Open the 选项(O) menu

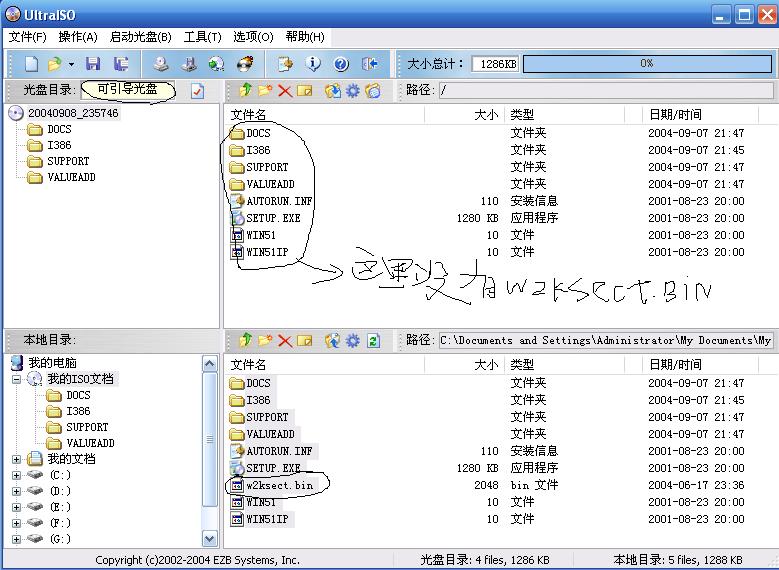click(x=253, y=37)
